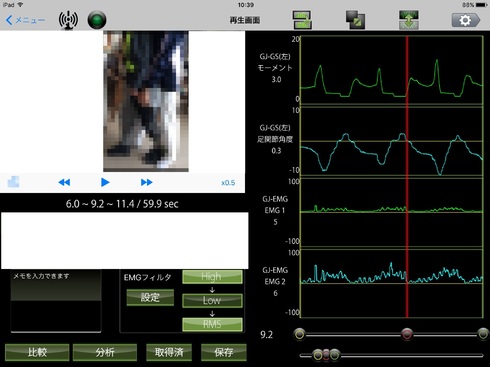This screenshot has height=367, width=490.
Task: Tap the memo input field
Action: click(56, 301)
